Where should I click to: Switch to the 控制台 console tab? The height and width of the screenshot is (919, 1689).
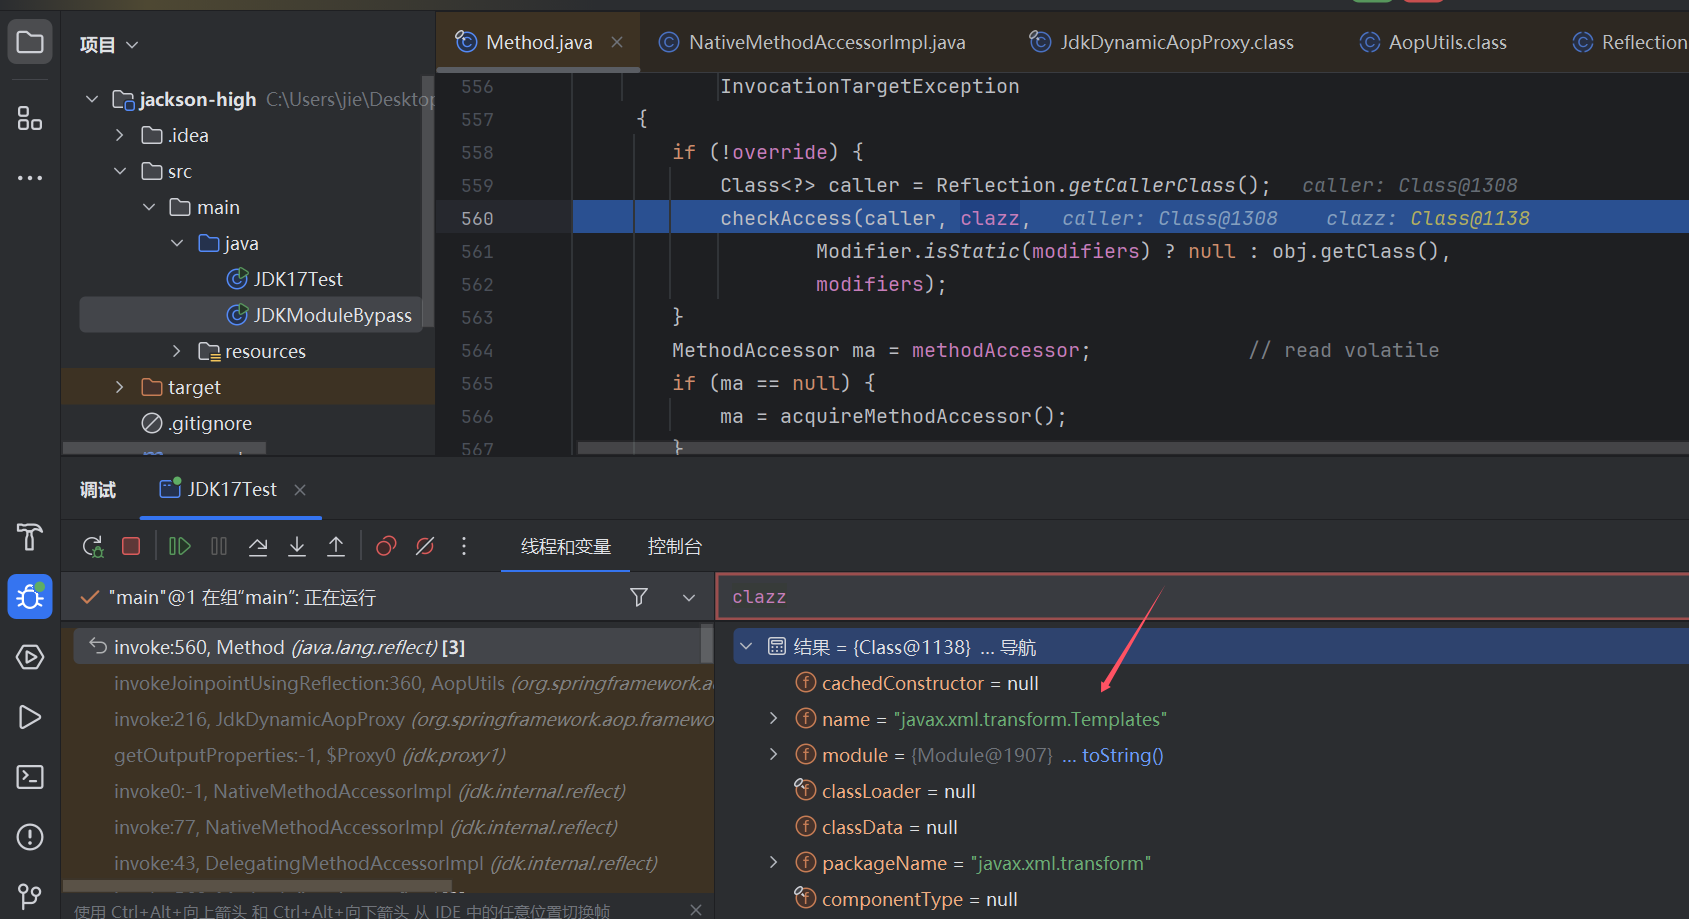click(x=675, y=547)
